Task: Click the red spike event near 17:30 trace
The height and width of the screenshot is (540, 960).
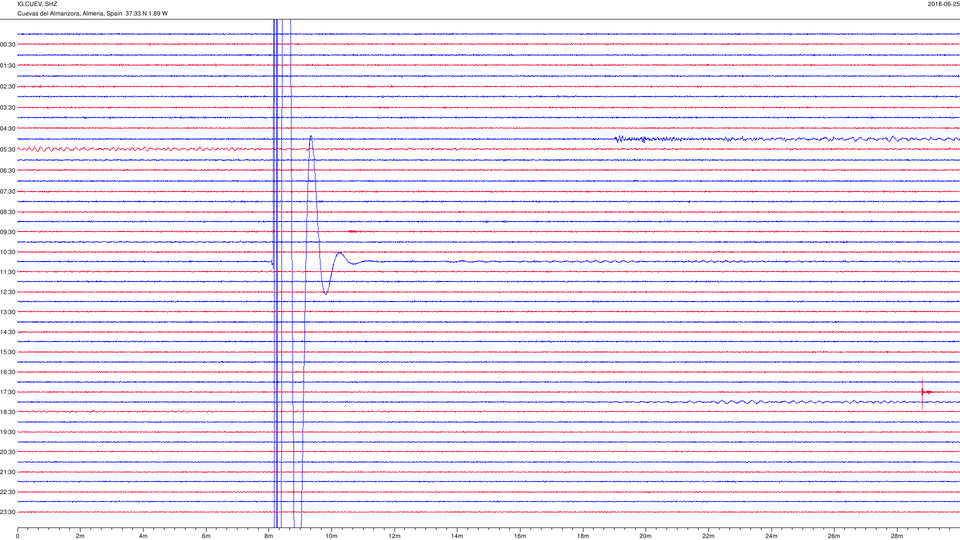Action: (923, 392)
